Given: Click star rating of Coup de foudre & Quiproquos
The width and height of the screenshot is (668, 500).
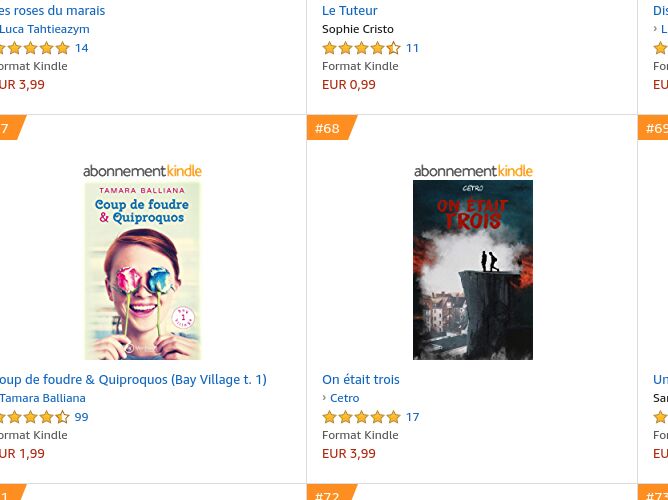Looking at the screenshot, I should click(34, 417).
